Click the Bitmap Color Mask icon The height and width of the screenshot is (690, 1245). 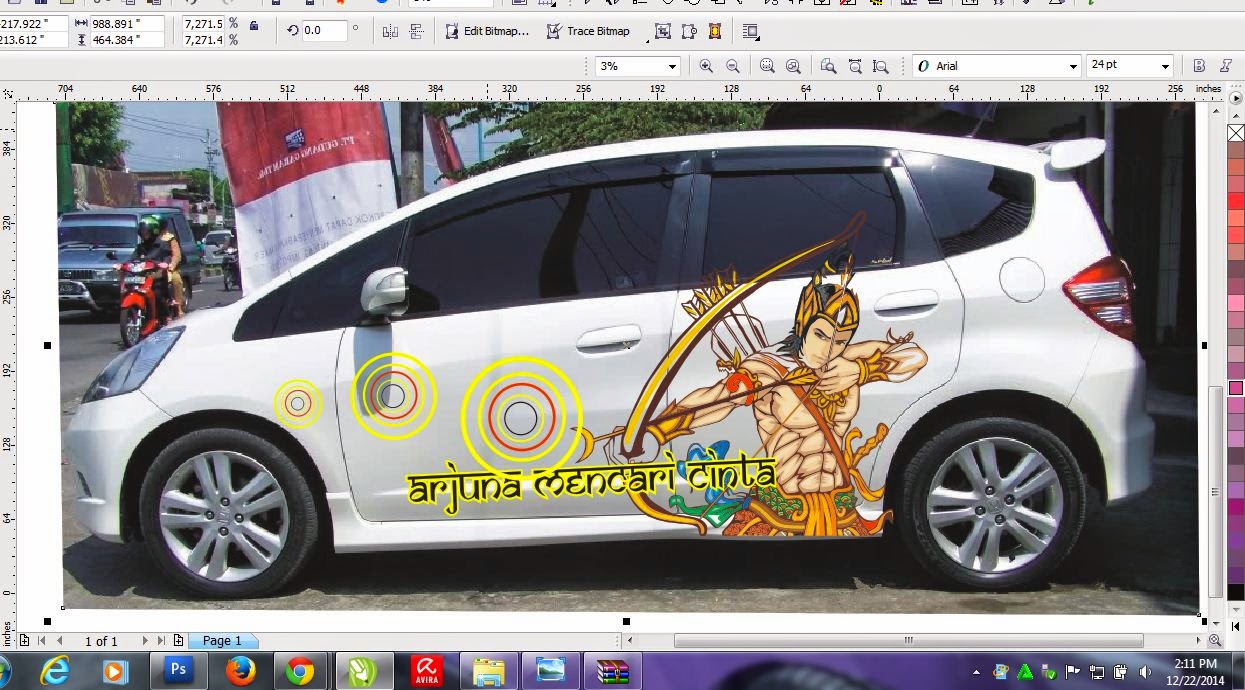click(715, 32)
